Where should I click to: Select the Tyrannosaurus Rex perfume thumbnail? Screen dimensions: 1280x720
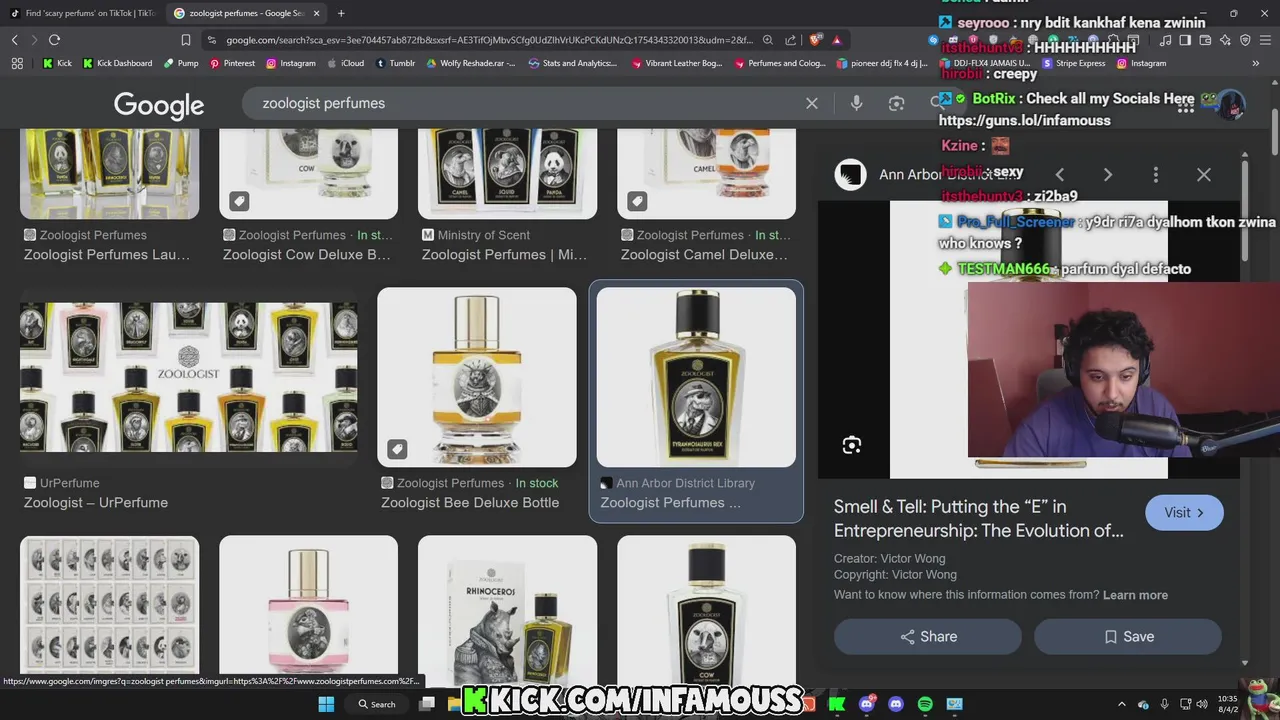pyautogui.click(x=696, y=377)
